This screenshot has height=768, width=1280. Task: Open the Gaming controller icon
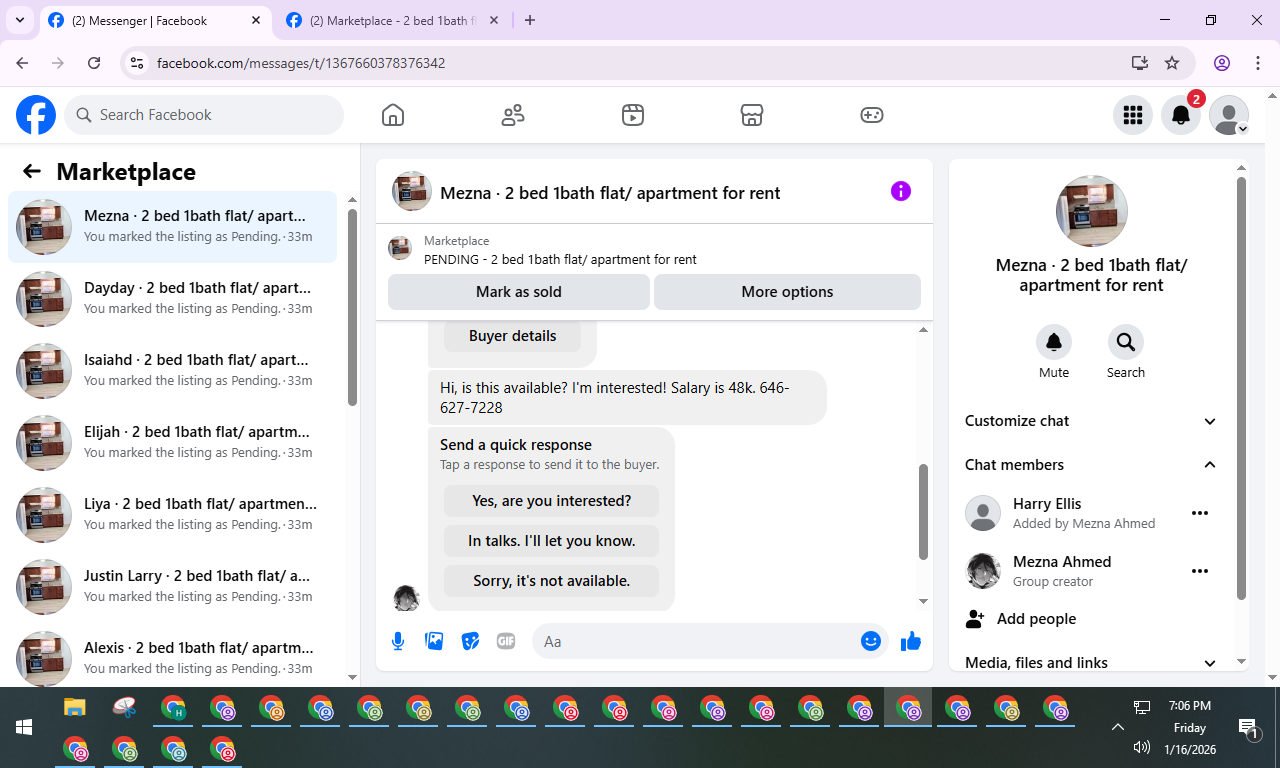point(872,115)
